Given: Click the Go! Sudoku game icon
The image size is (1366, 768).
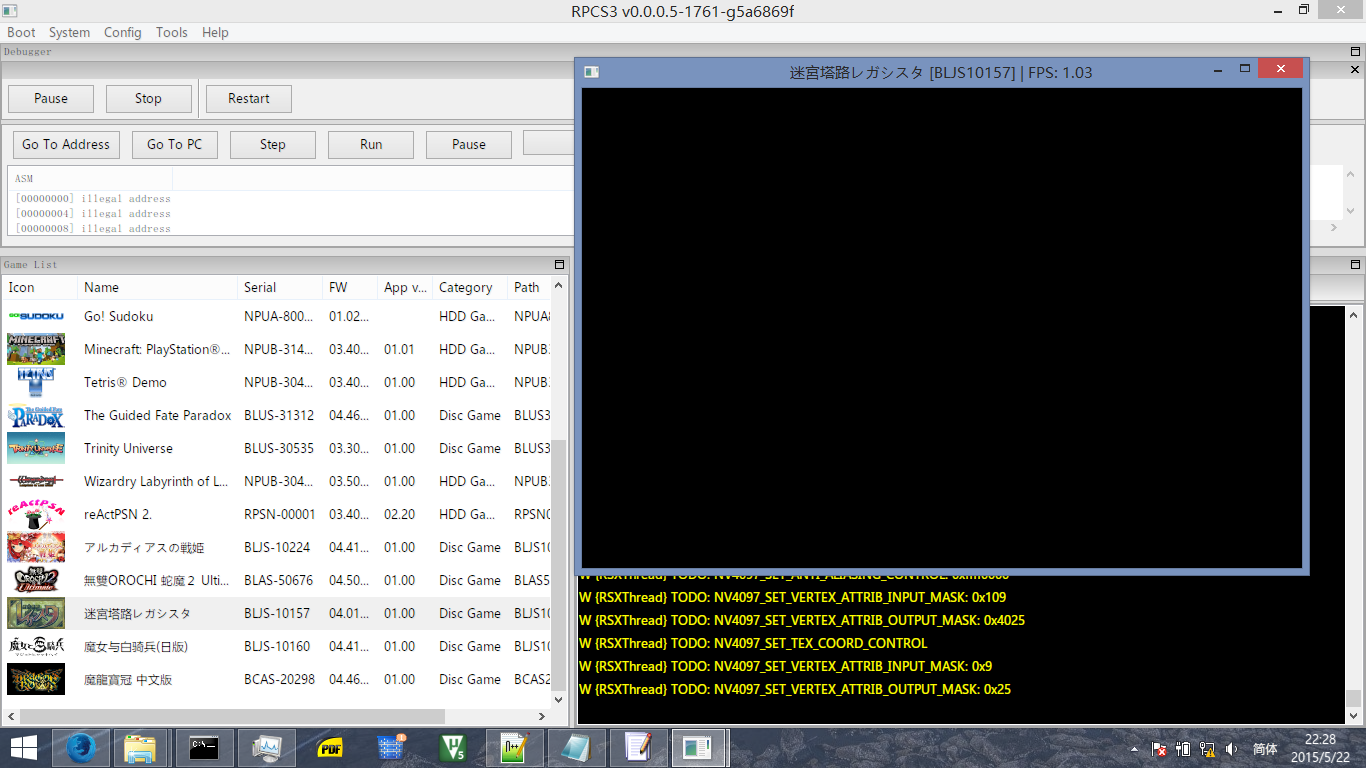Looking at the screenshot, I should coord(36,316).
